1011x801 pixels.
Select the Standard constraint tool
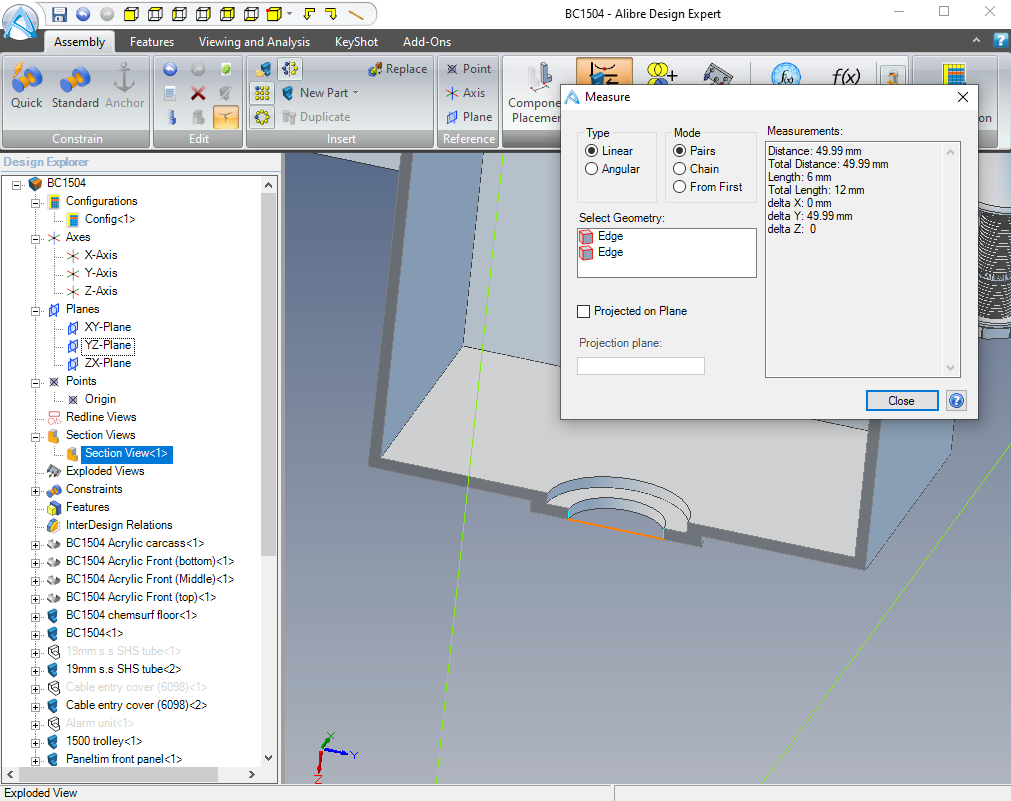(73, 85)
